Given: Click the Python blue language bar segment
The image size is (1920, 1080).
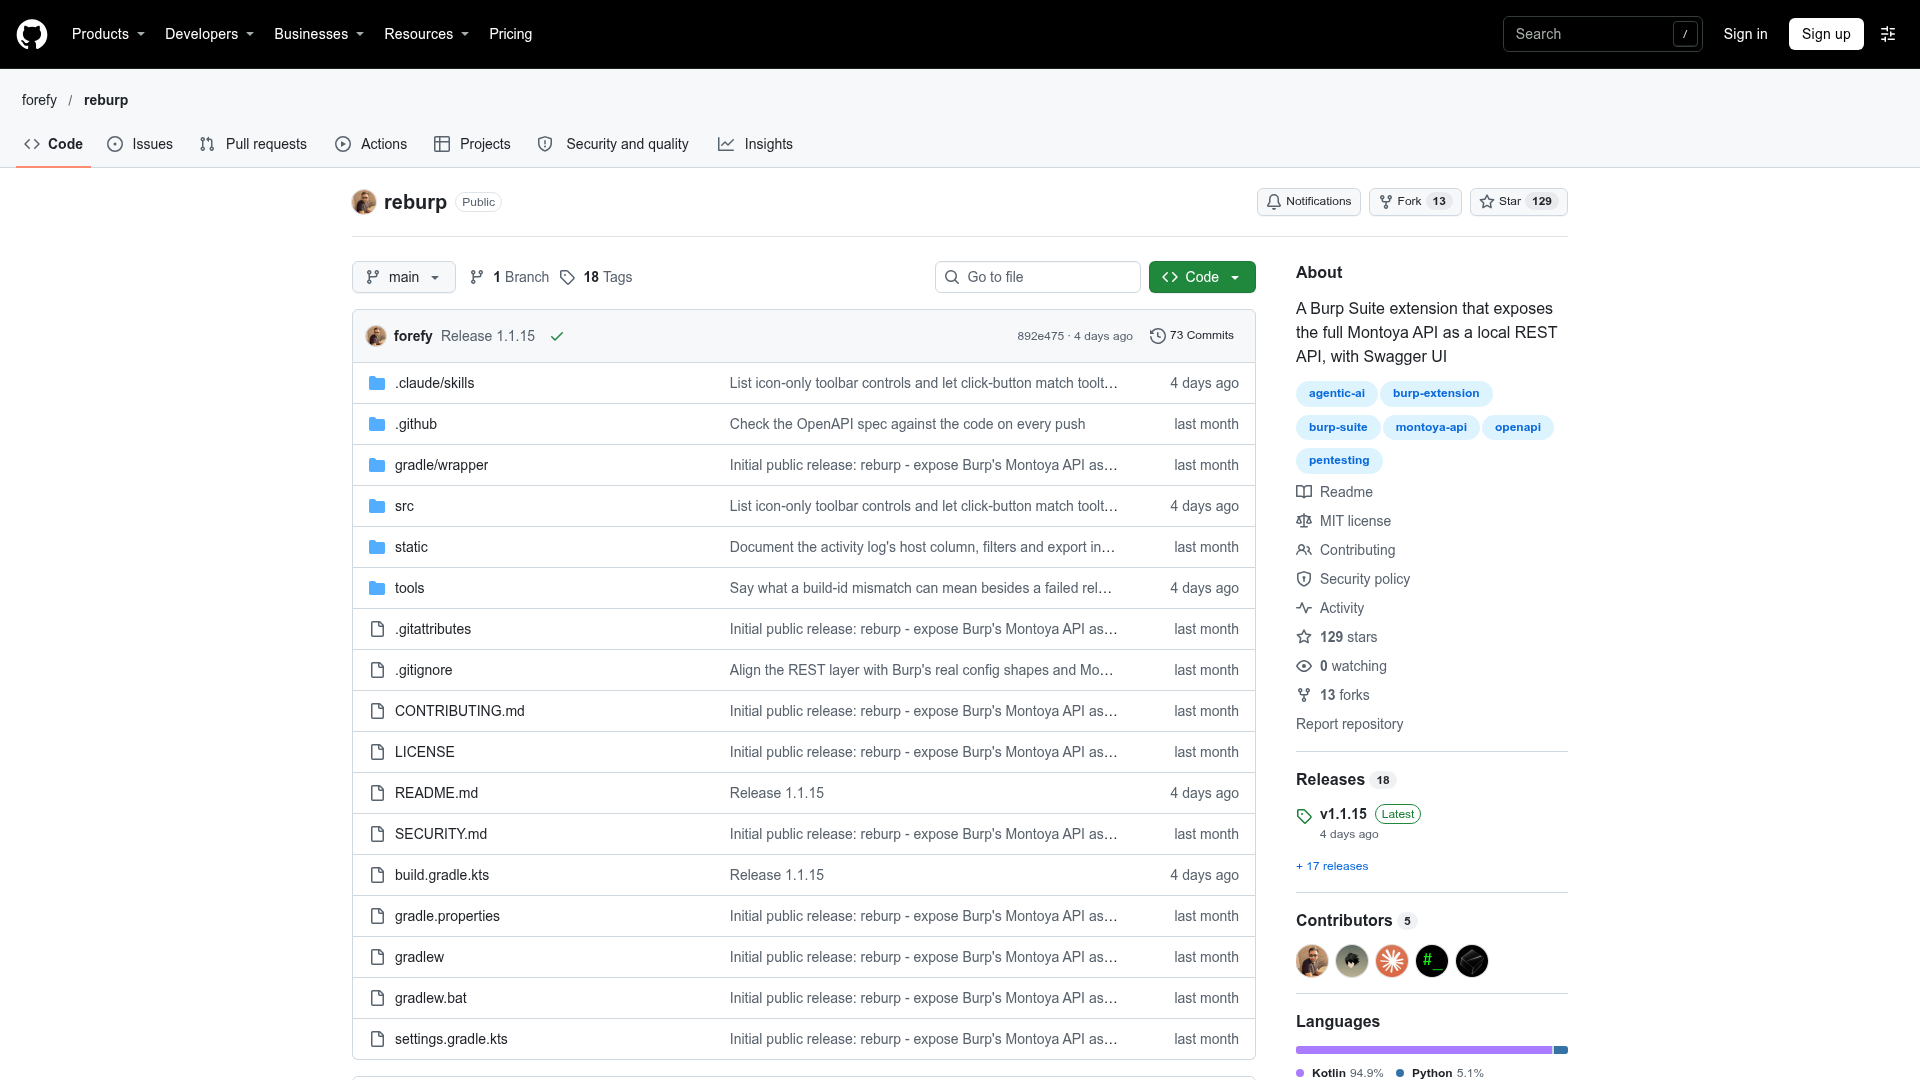Looking at the screenshot, I should (x=1561, y=1050).
